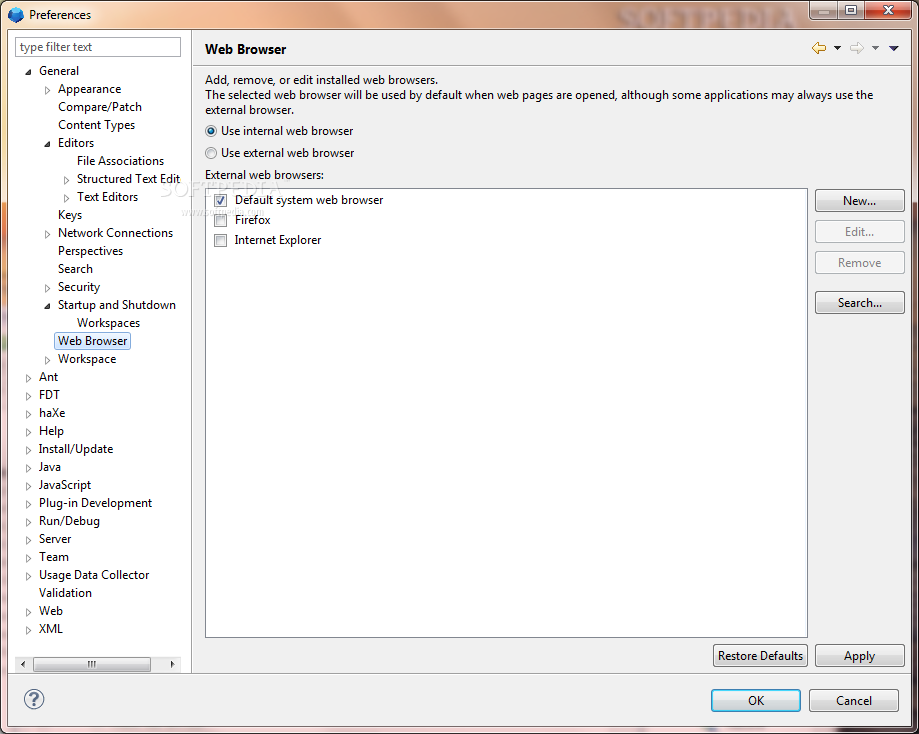Click tree horizontal scrollbar left arrow

[23, 664]
